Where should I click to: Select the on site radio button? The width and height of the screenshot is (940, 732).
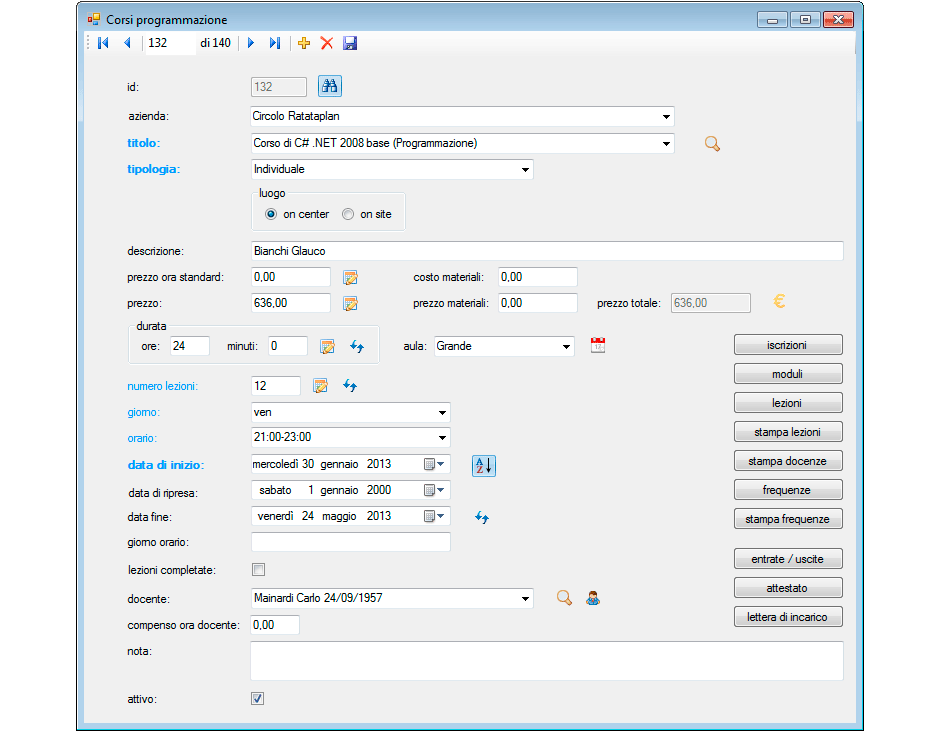pyautogui.click(x=348, y=214)
